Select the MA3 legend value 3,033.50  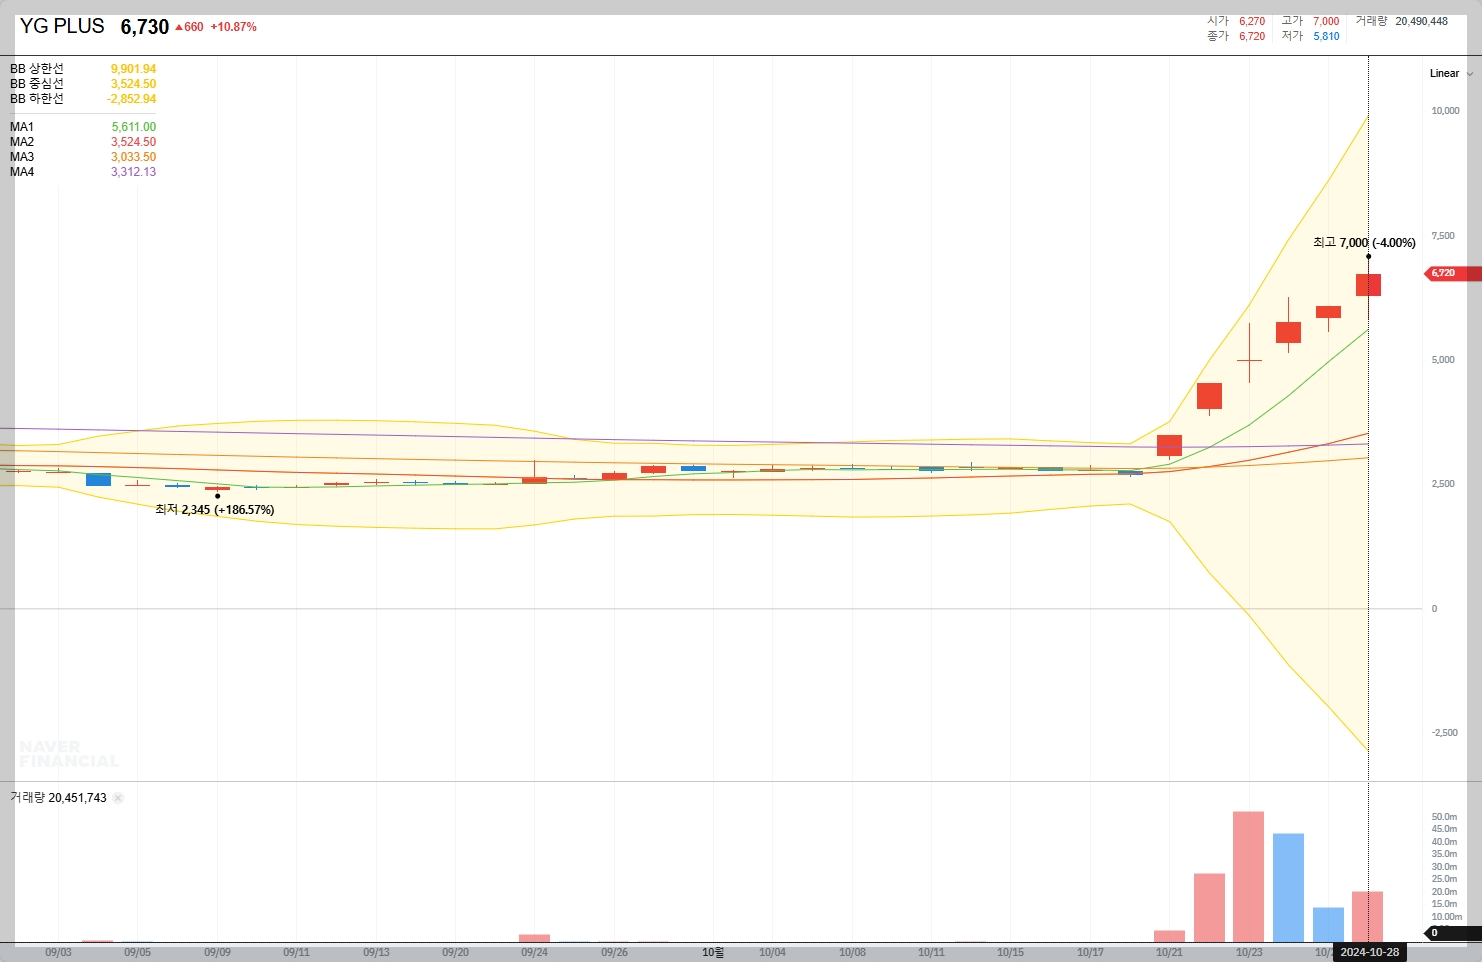pos(133,157)
